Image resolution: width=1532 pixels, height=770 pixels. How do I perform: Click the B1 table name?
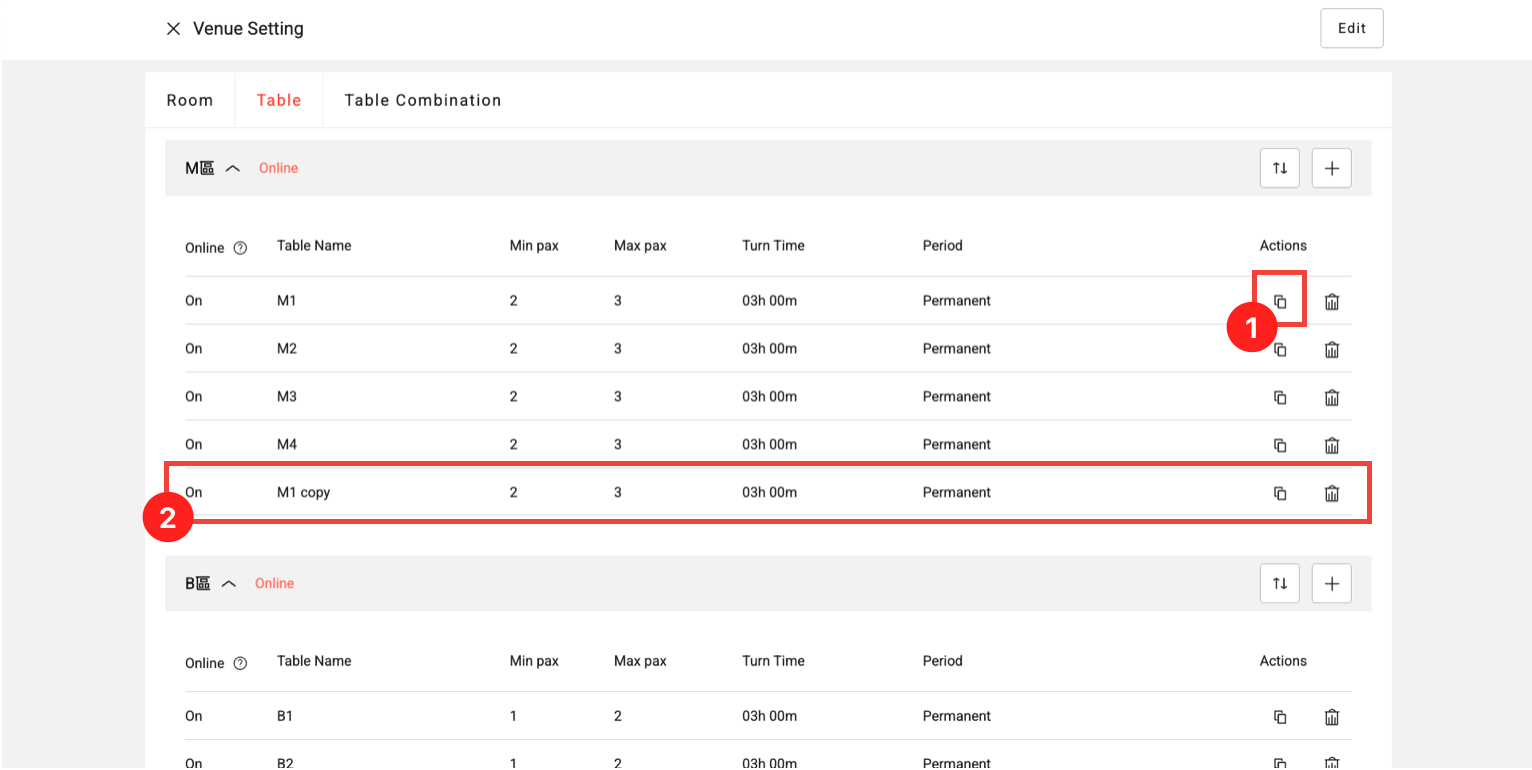pyautogui.click(x=285, y=717)
